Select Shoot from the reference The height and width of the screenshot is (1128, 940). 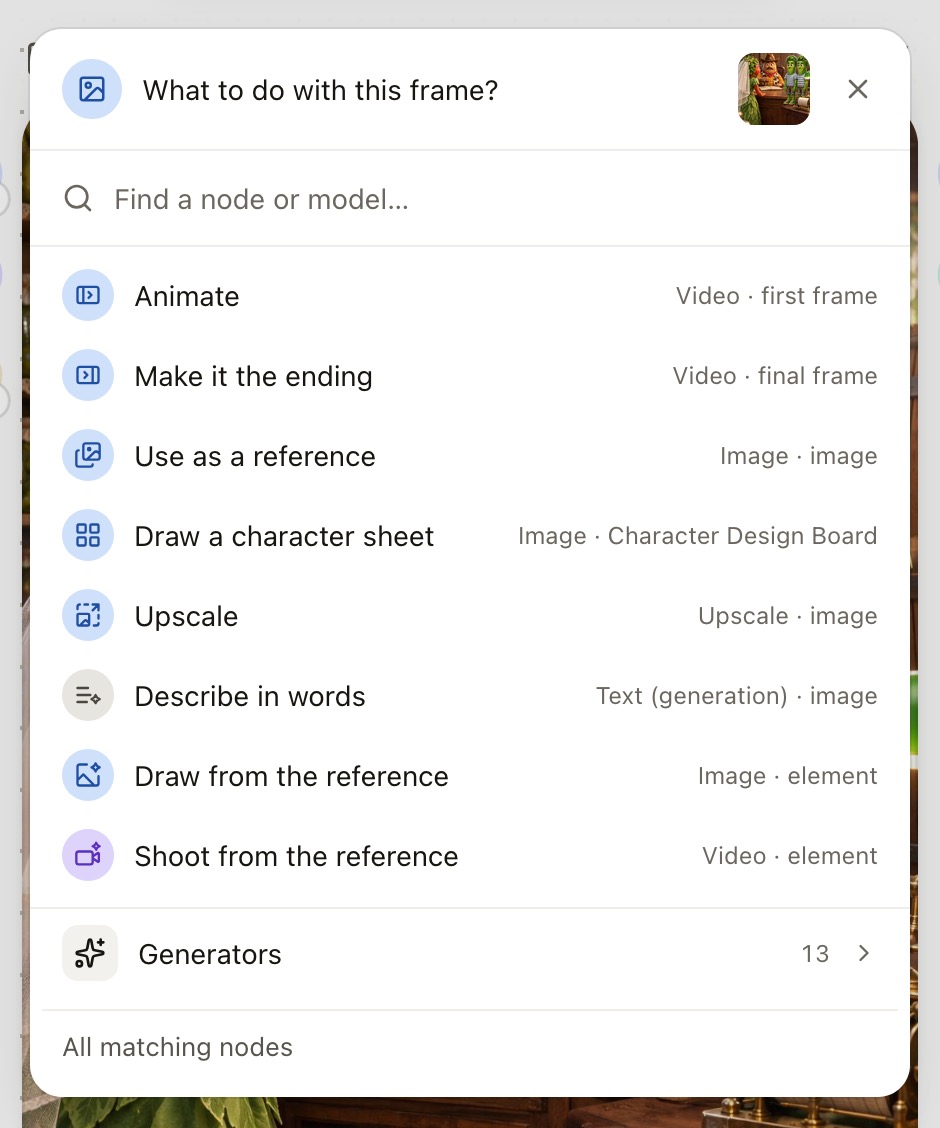point(470,855)
